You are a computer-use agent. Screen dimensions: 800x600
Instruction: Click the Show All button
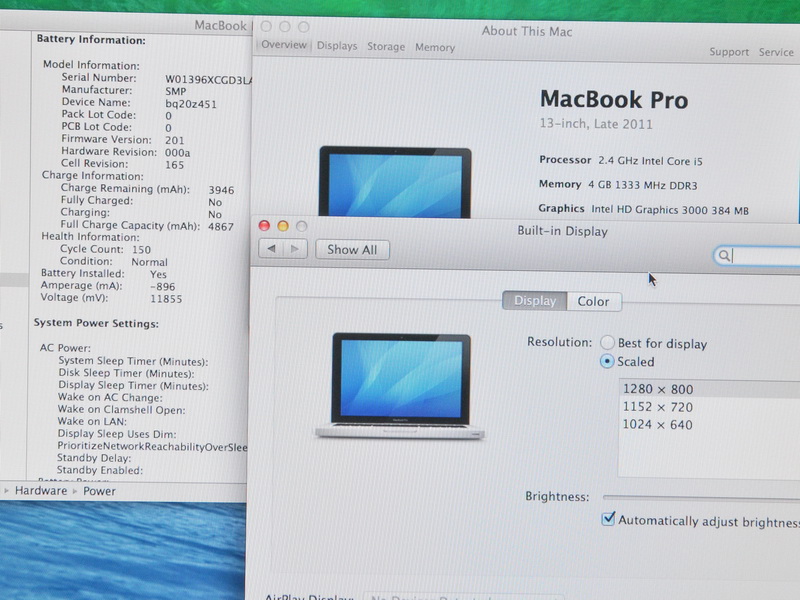coord(352,250)
